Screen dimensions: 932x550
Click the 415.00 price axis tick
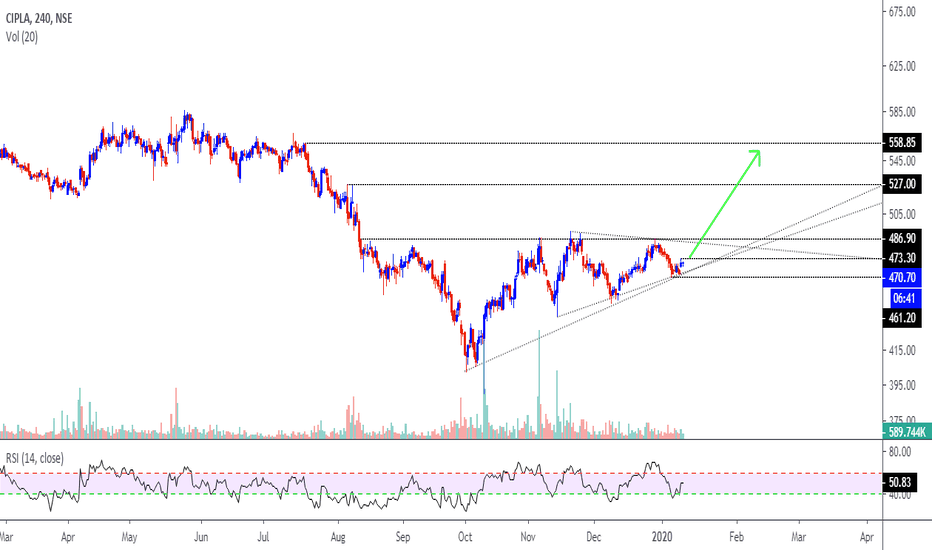coord(902,351)
